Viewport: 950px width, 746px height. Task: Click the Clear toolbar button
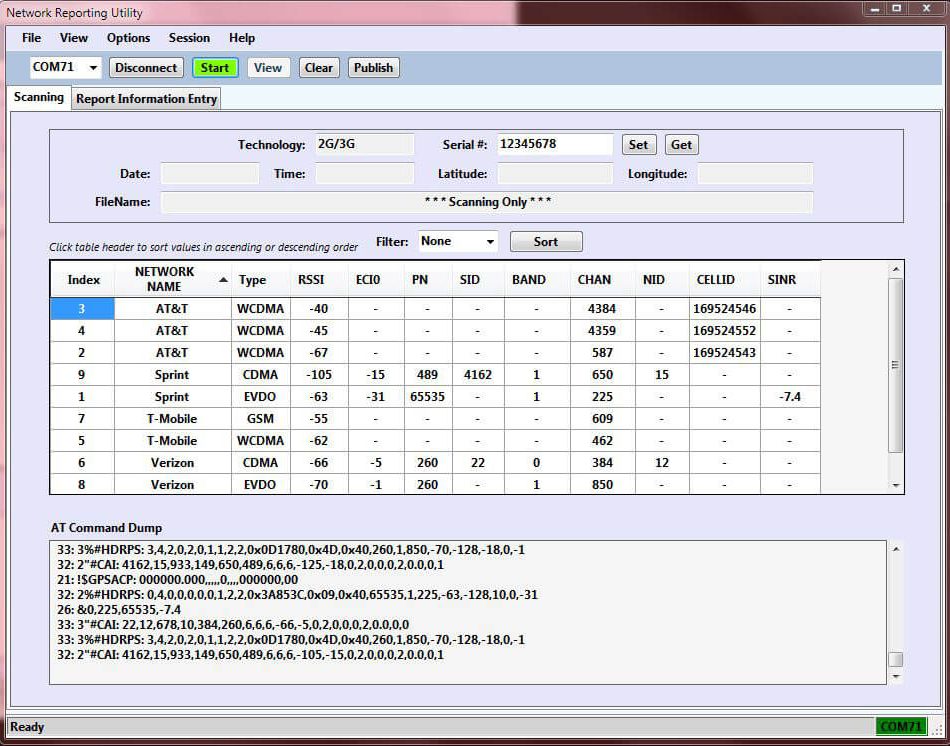[319, 68]
